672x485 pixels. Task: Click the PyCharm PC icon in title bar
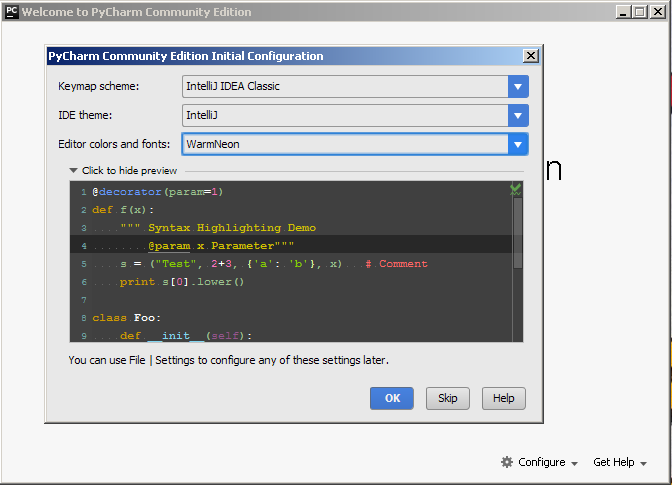(x=12, y=12)
